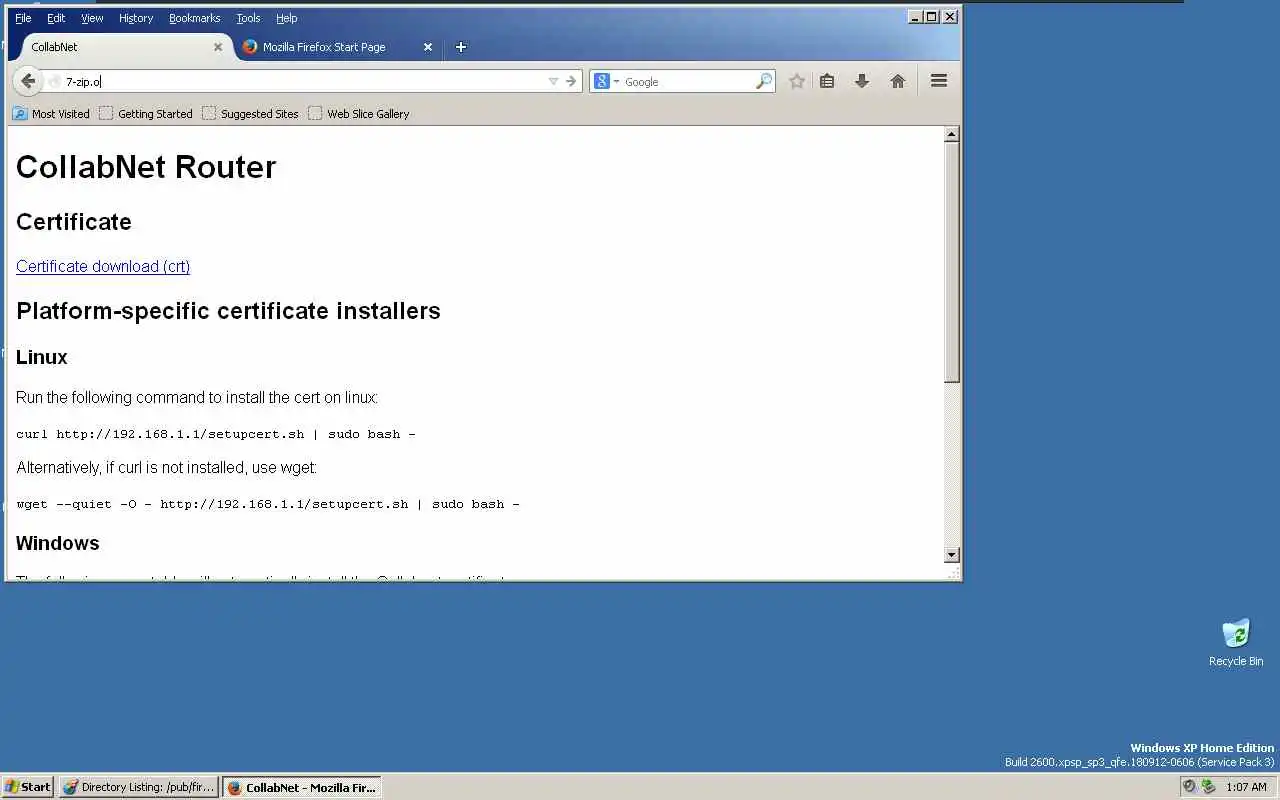1280x800 pixels.
Task: Open the Edit menu
Action: 56,18
